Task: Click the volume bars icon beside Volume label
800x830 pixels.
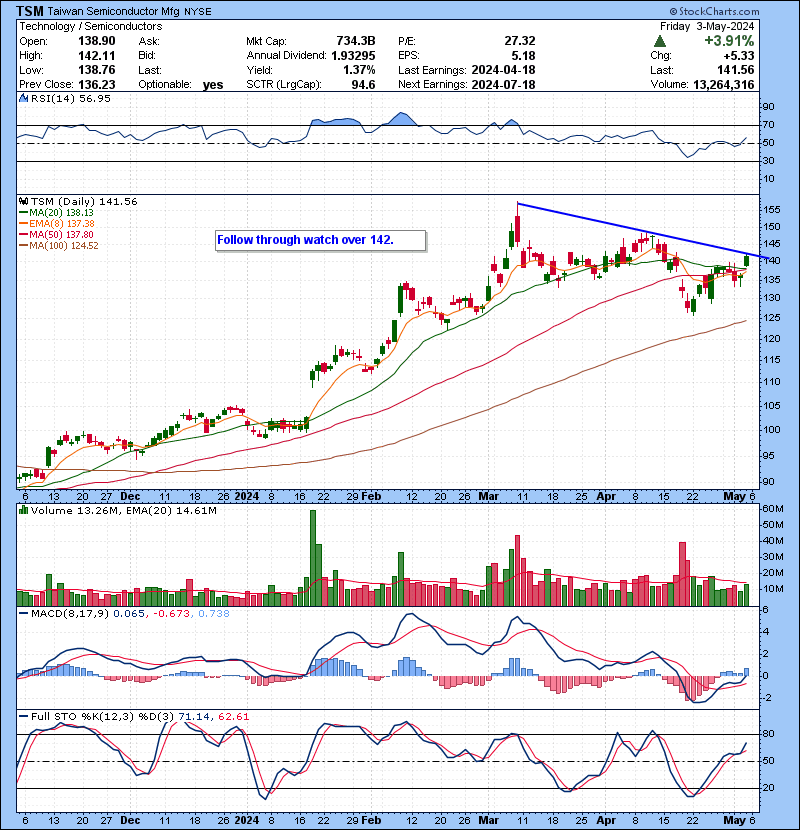Action: pyautogui.click(x=23, y=511)
